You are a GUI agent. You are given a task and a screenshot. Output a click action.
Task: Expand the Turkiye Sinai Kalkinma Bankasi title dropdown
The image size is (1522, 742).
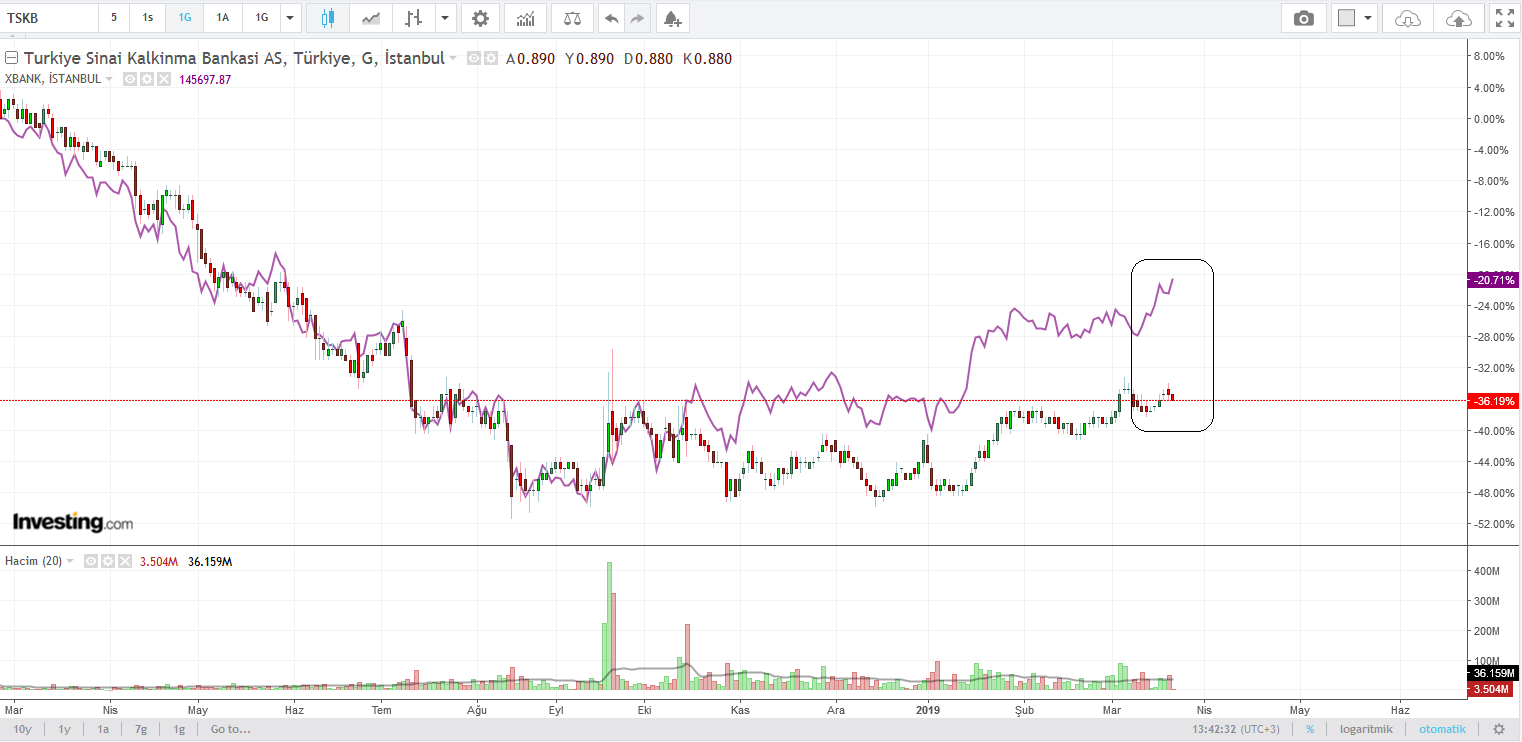[x=453, y=59]
